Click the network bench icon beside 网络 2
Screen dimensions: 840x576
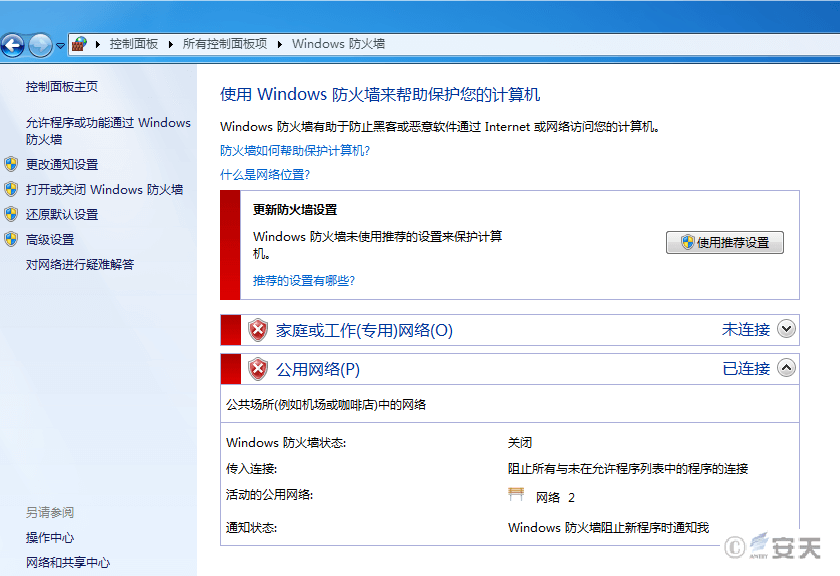[516, 495]
